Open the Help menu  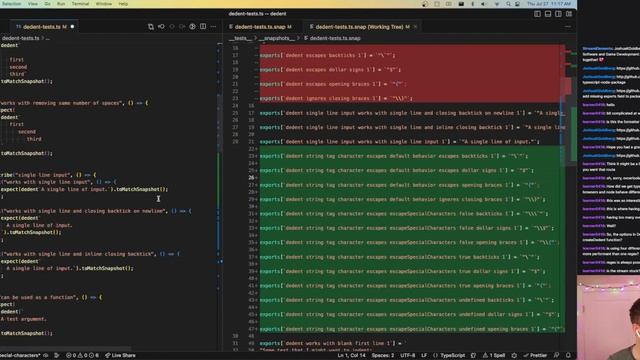coord(123,4)
